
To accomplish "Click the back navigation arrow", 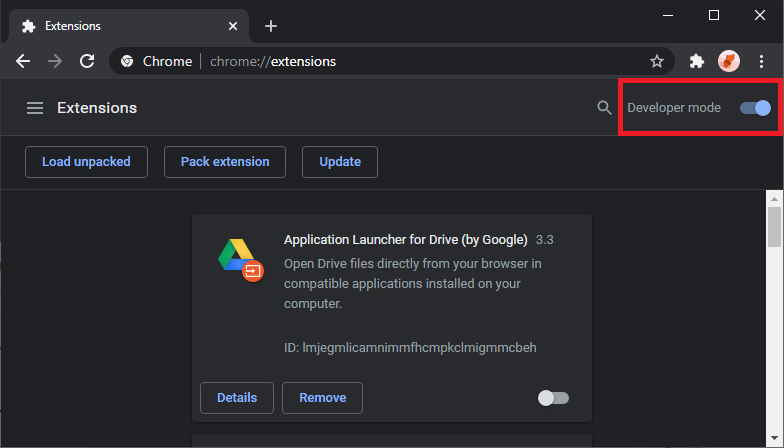I will [x=23, y=61].
